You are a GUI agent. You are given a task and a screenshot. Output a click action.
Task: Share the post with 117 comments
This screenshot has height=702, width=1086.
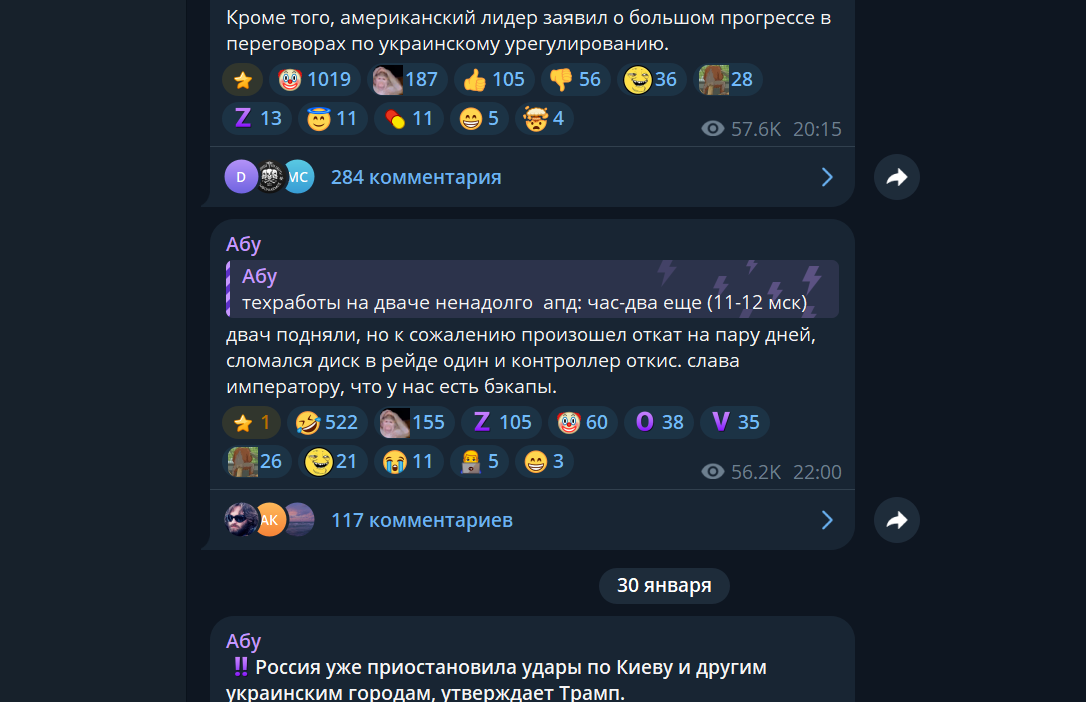(x=896, y=520)
